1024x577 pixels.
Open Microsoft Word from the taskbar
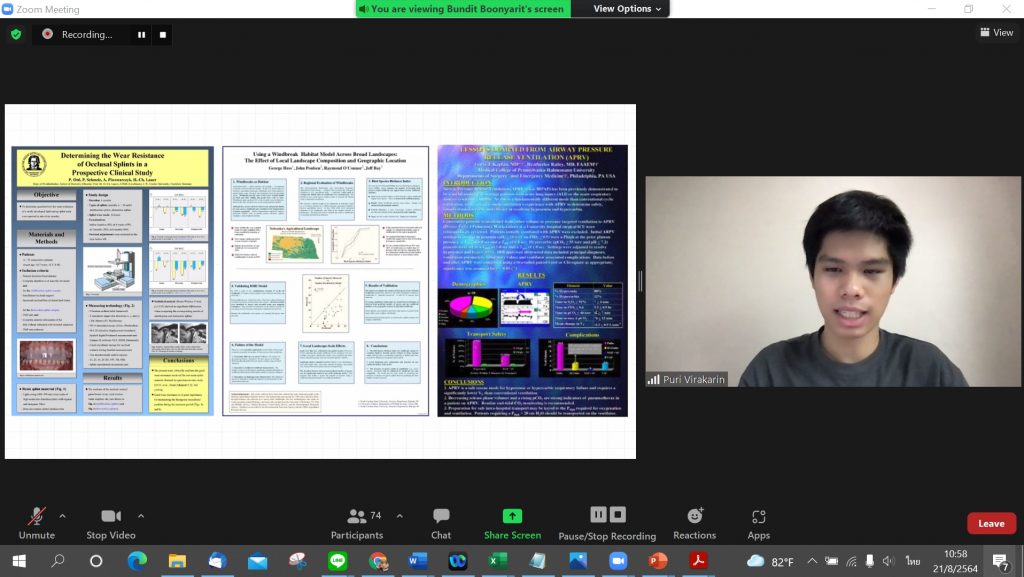(417, 560)
